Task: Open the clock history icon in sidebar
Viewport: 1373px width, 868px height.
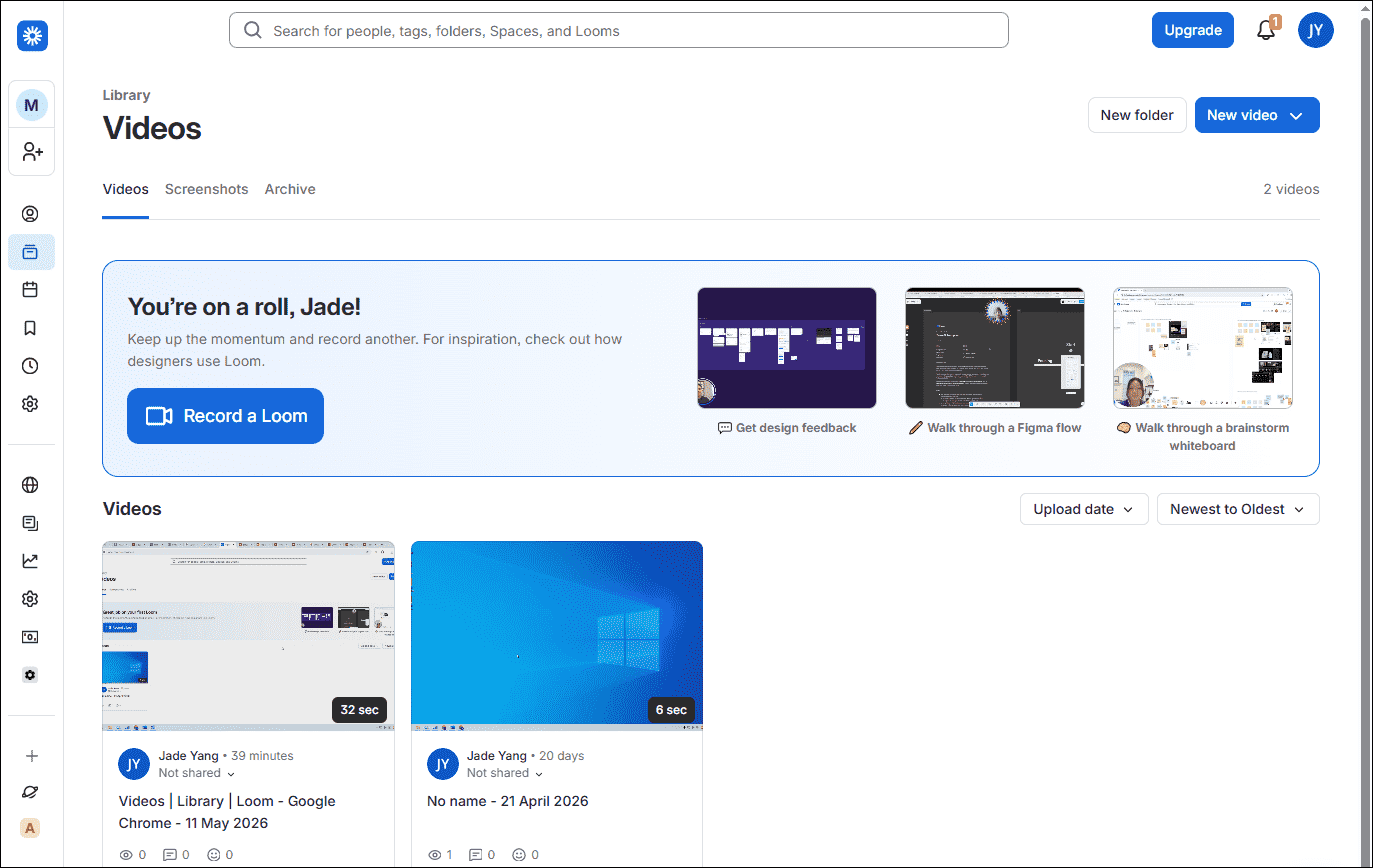Action: pos(30,366)
